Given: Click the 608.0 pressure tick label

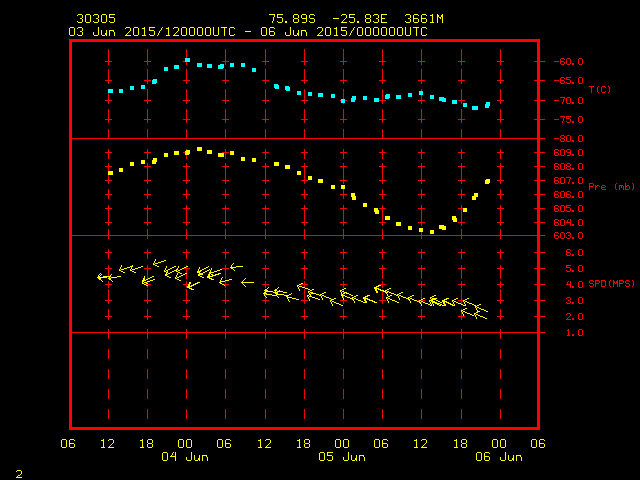Looking at the screenshot, I should point(569,167).
